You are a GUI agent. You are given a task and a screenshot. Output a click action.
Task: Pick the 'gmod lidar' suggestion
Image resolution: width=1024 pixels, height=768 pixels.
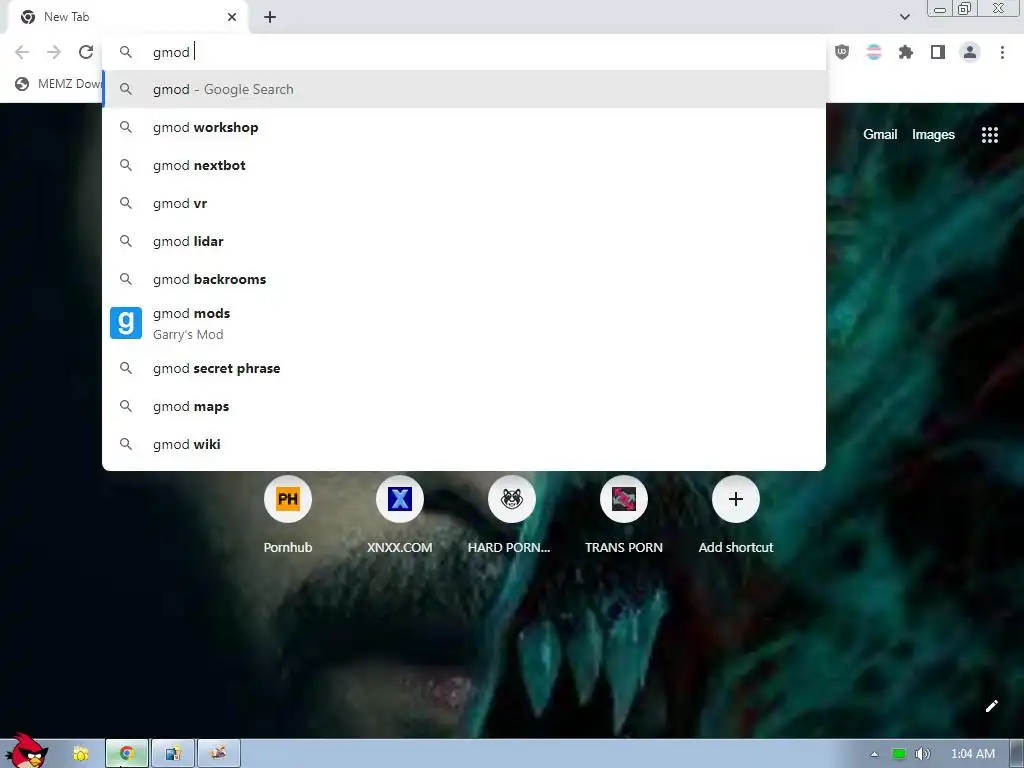click(x=464, y=241)
